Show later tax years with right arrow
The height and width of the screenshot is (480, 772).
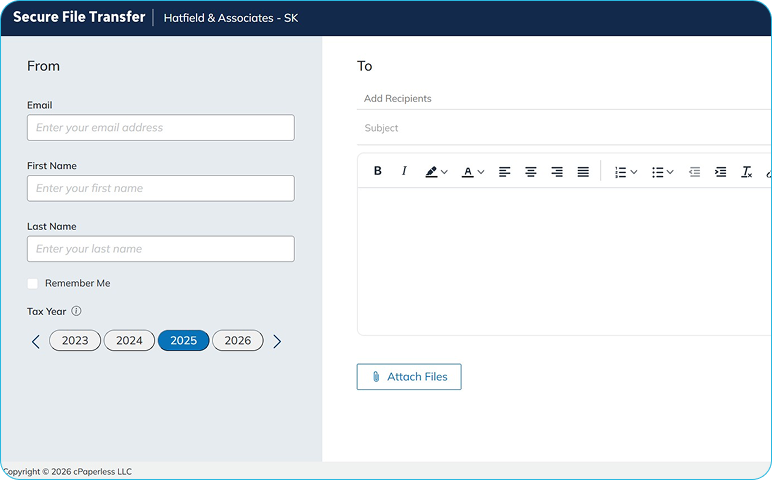pyautogui.click(x=277, y=342)
